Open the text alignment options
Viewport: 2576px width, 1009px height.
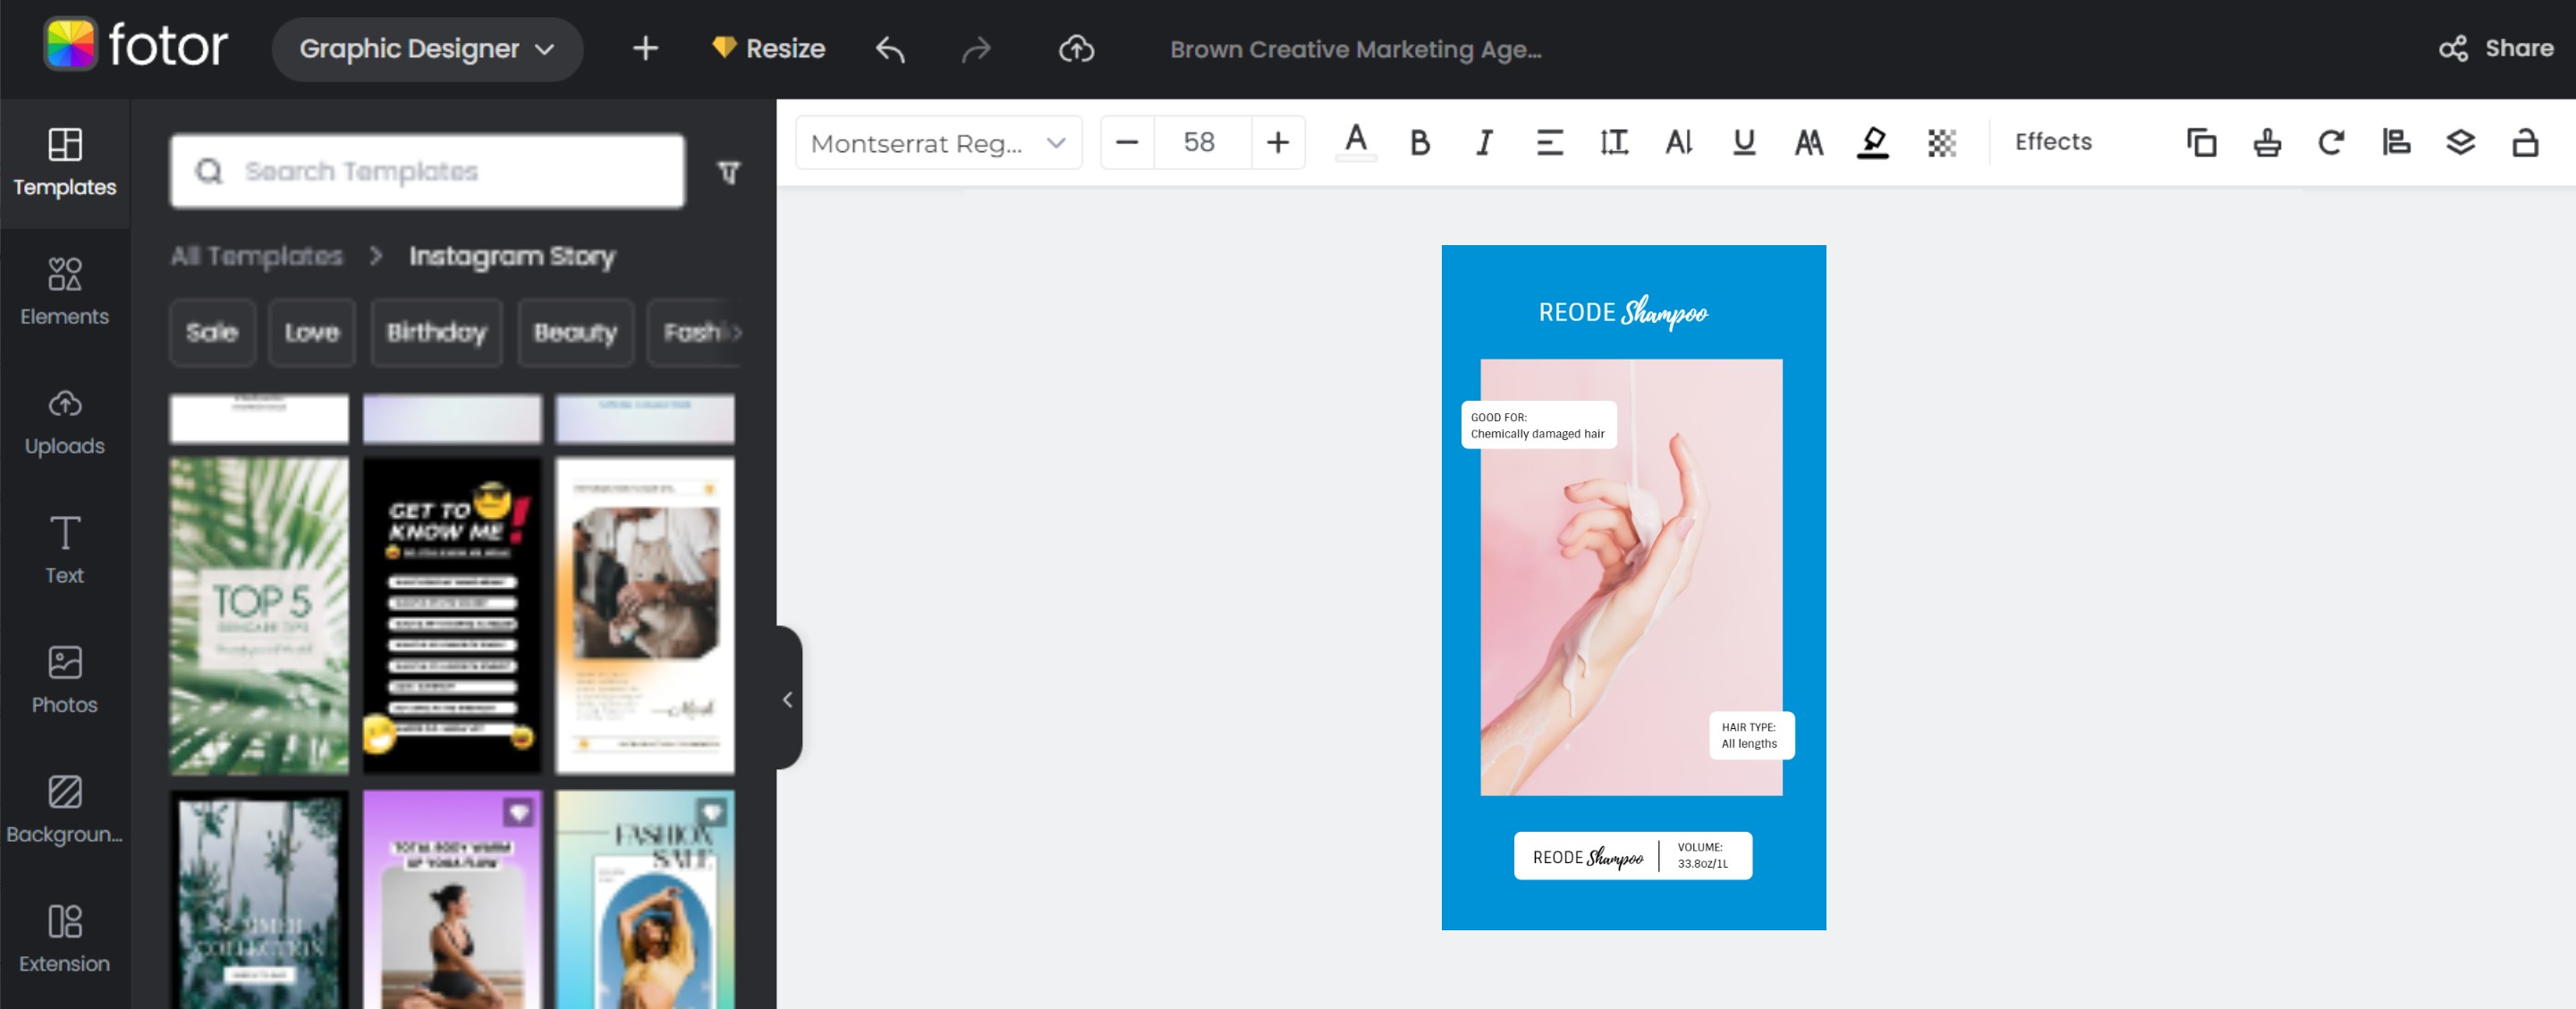coord(1549,143)
